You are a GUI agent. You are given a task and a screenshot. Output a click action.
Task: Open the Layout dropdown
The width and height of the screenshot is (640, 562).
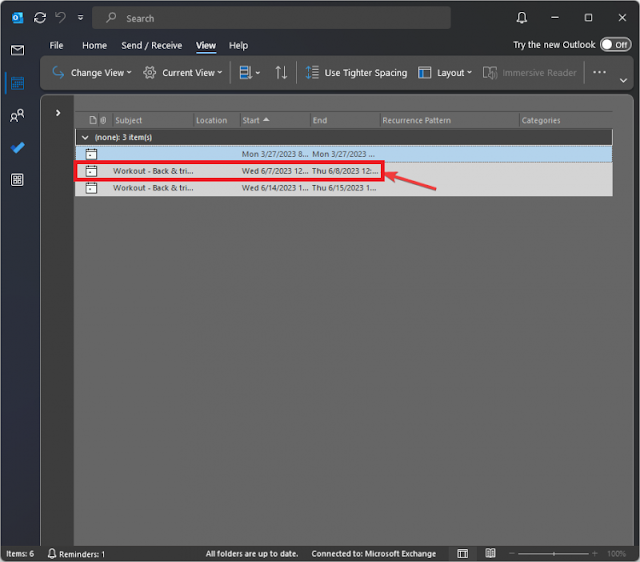pos(444,73)
